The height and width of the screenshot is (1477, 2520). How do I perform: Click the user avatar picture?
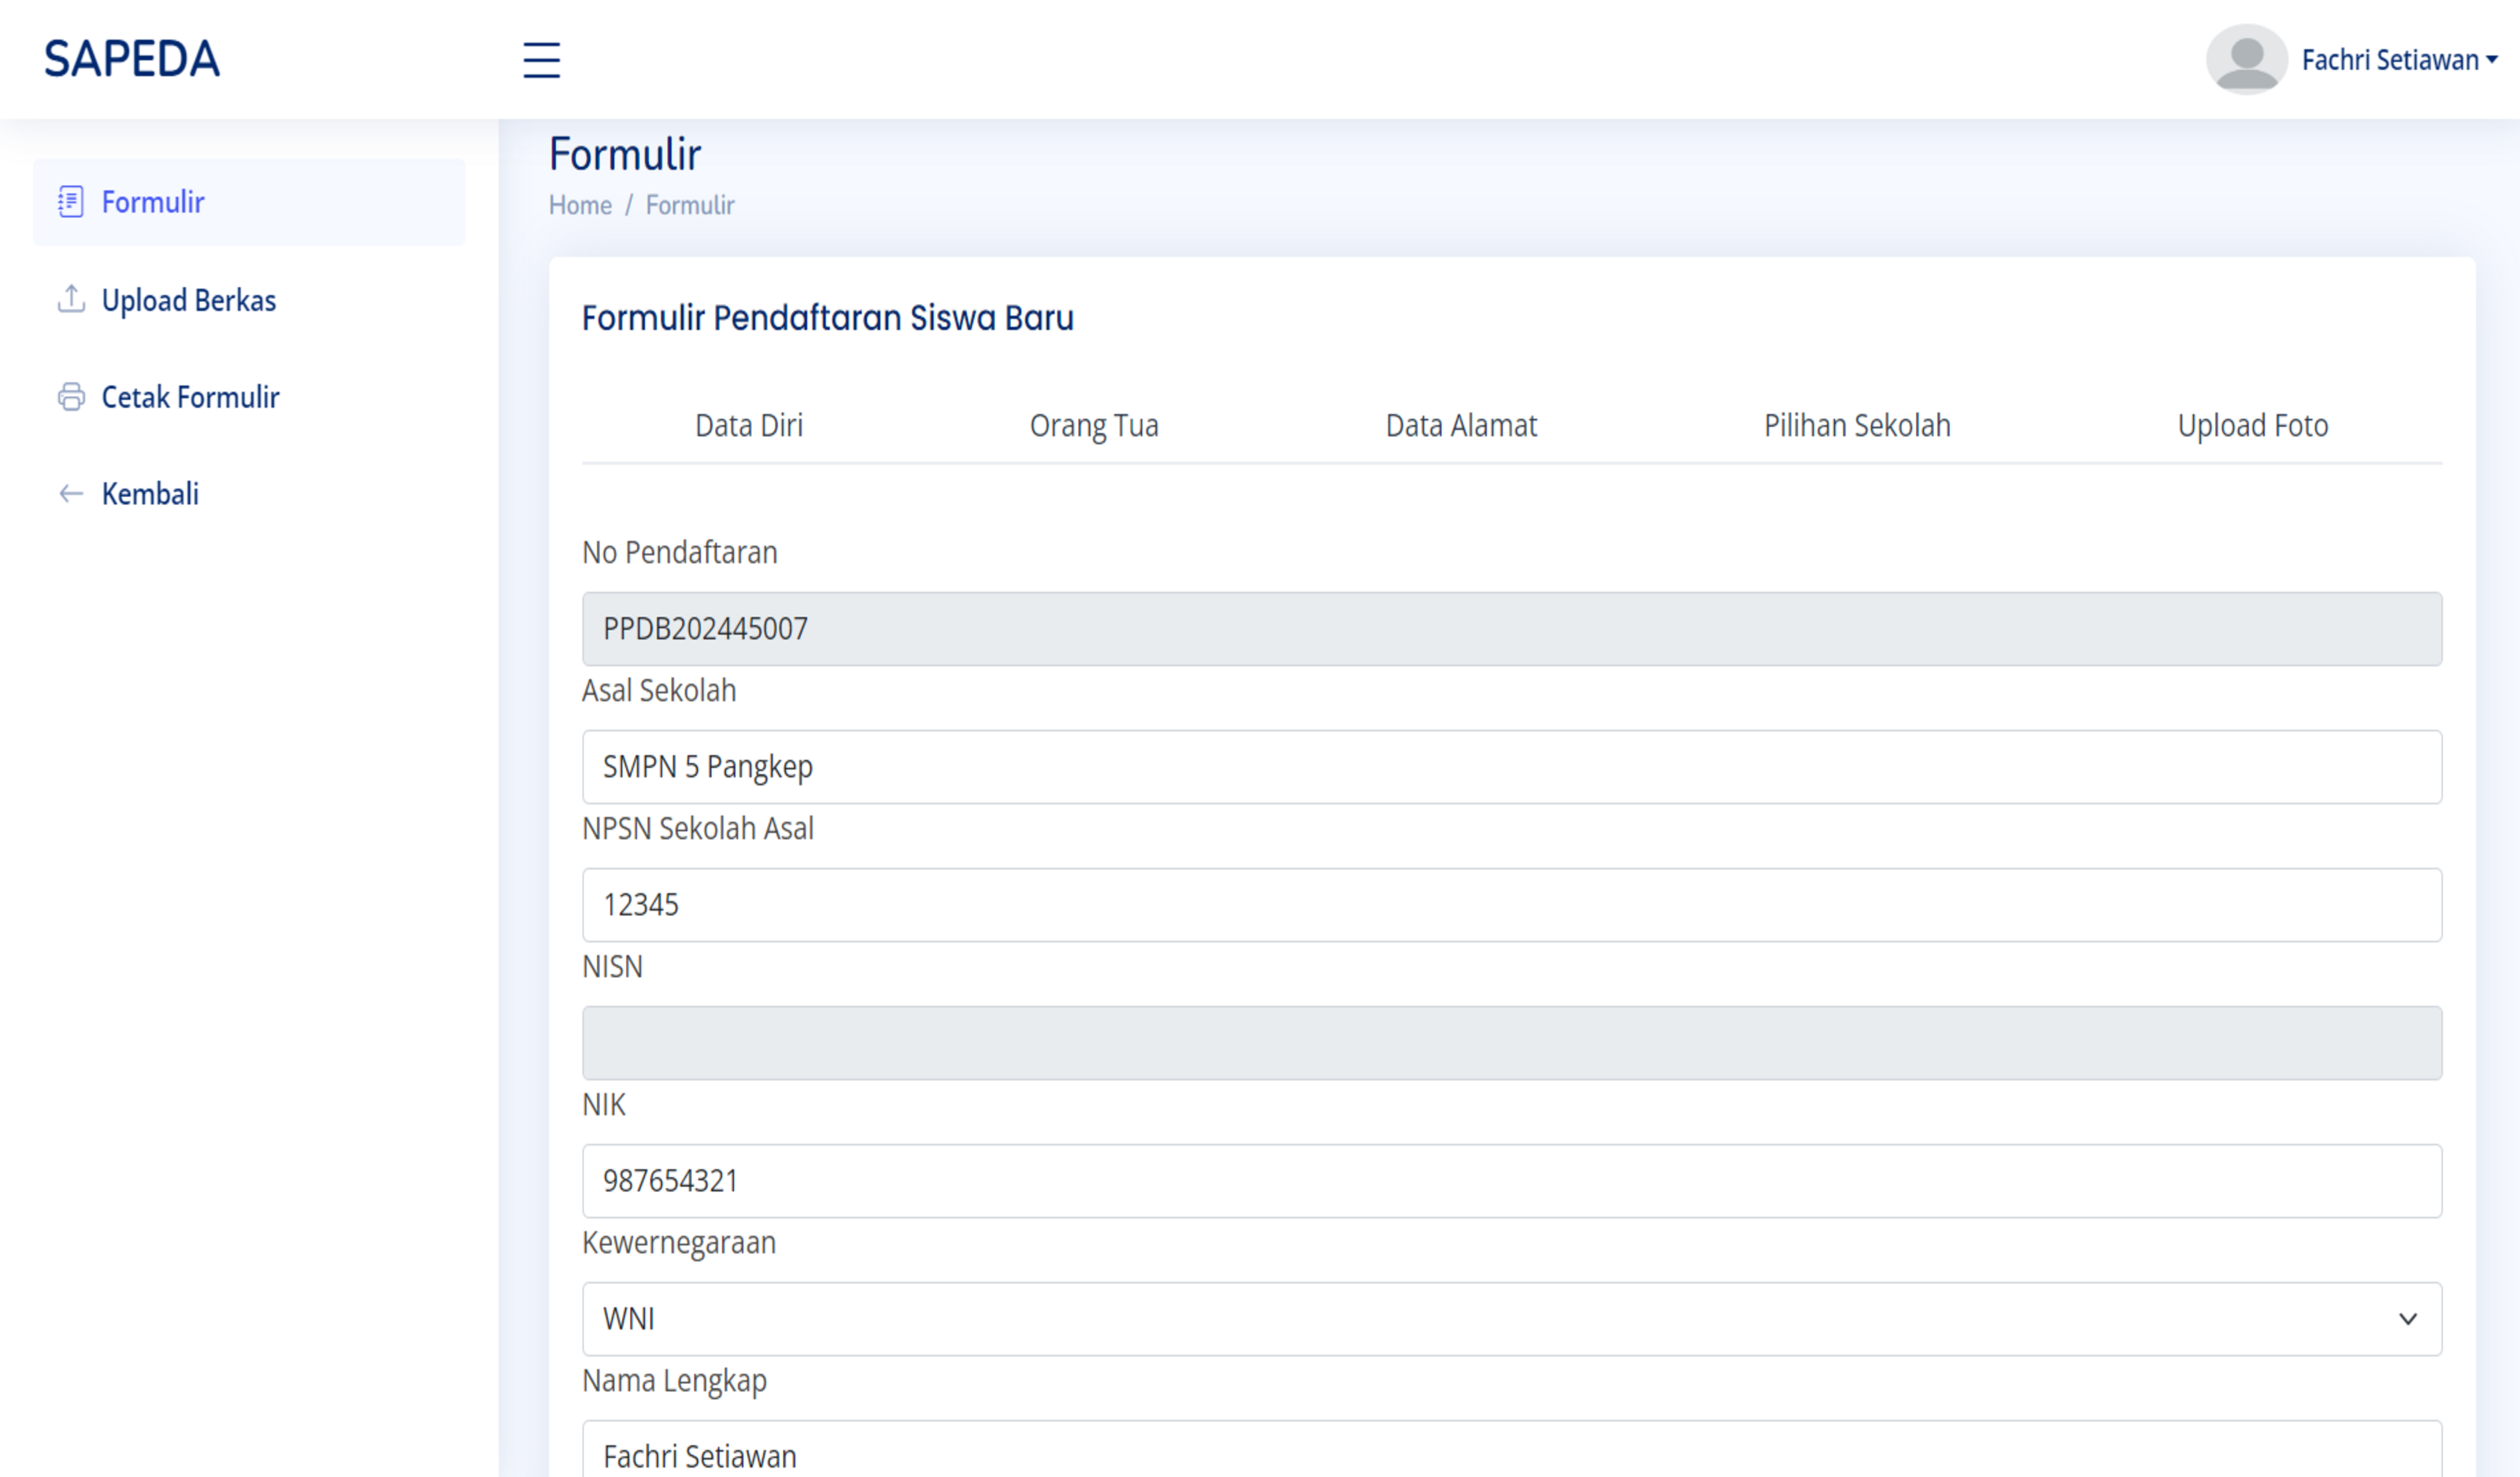click(x=2246, y=60)
